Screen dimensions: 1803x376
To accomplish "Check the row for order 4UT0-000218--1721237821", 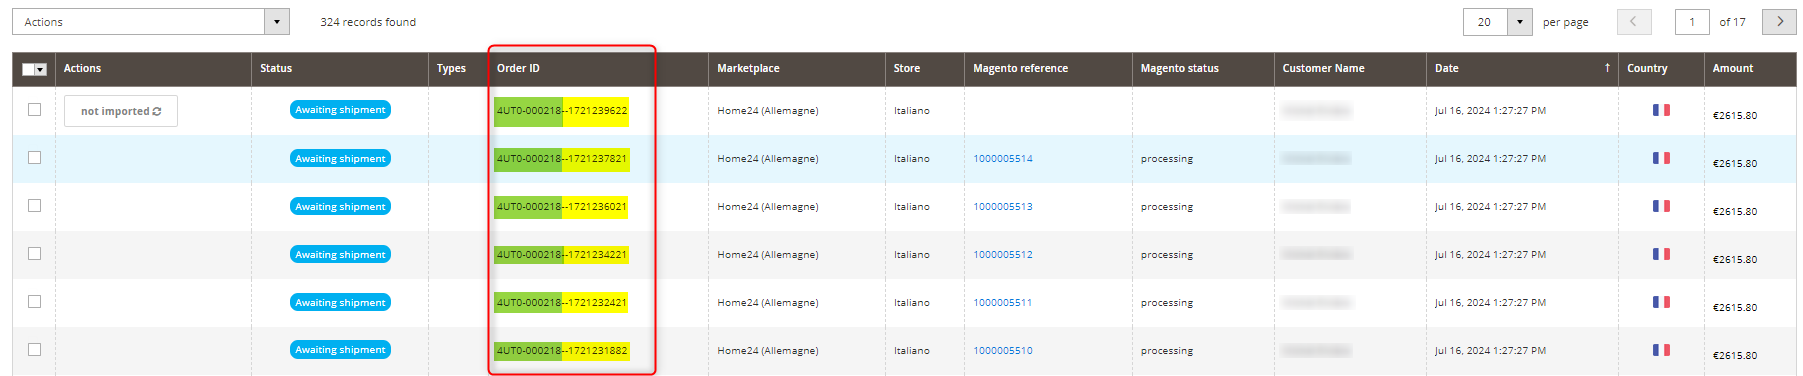I will (34, 158).
